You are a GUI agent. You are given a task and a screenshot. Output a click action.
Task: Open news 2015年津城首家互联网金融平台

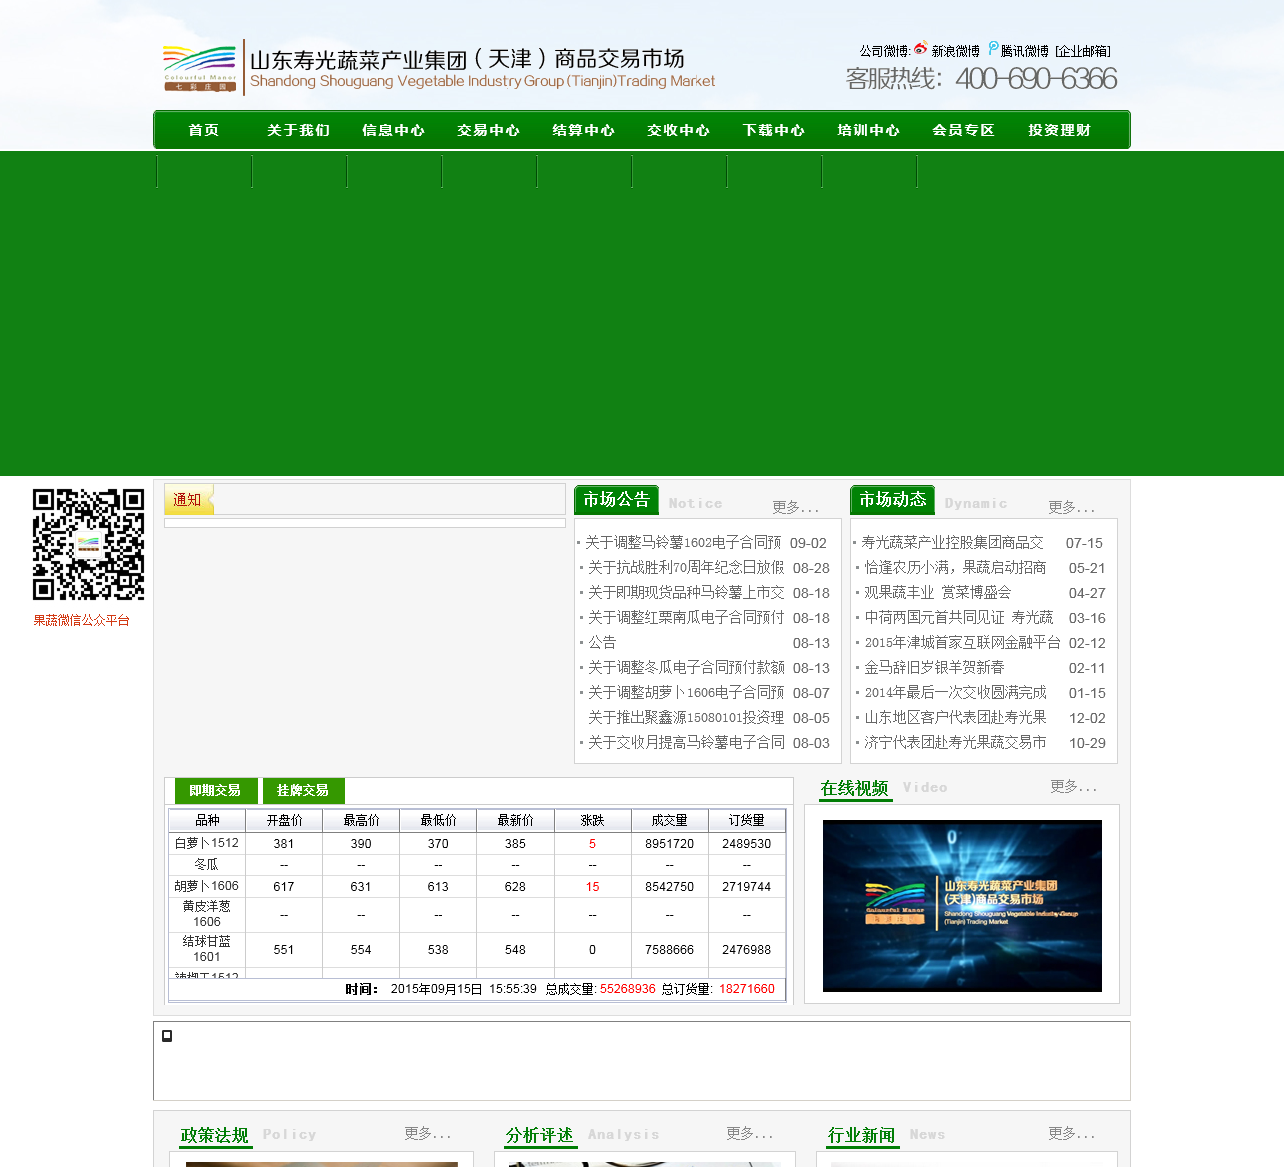pyautogui.click(x=963, y=643)
